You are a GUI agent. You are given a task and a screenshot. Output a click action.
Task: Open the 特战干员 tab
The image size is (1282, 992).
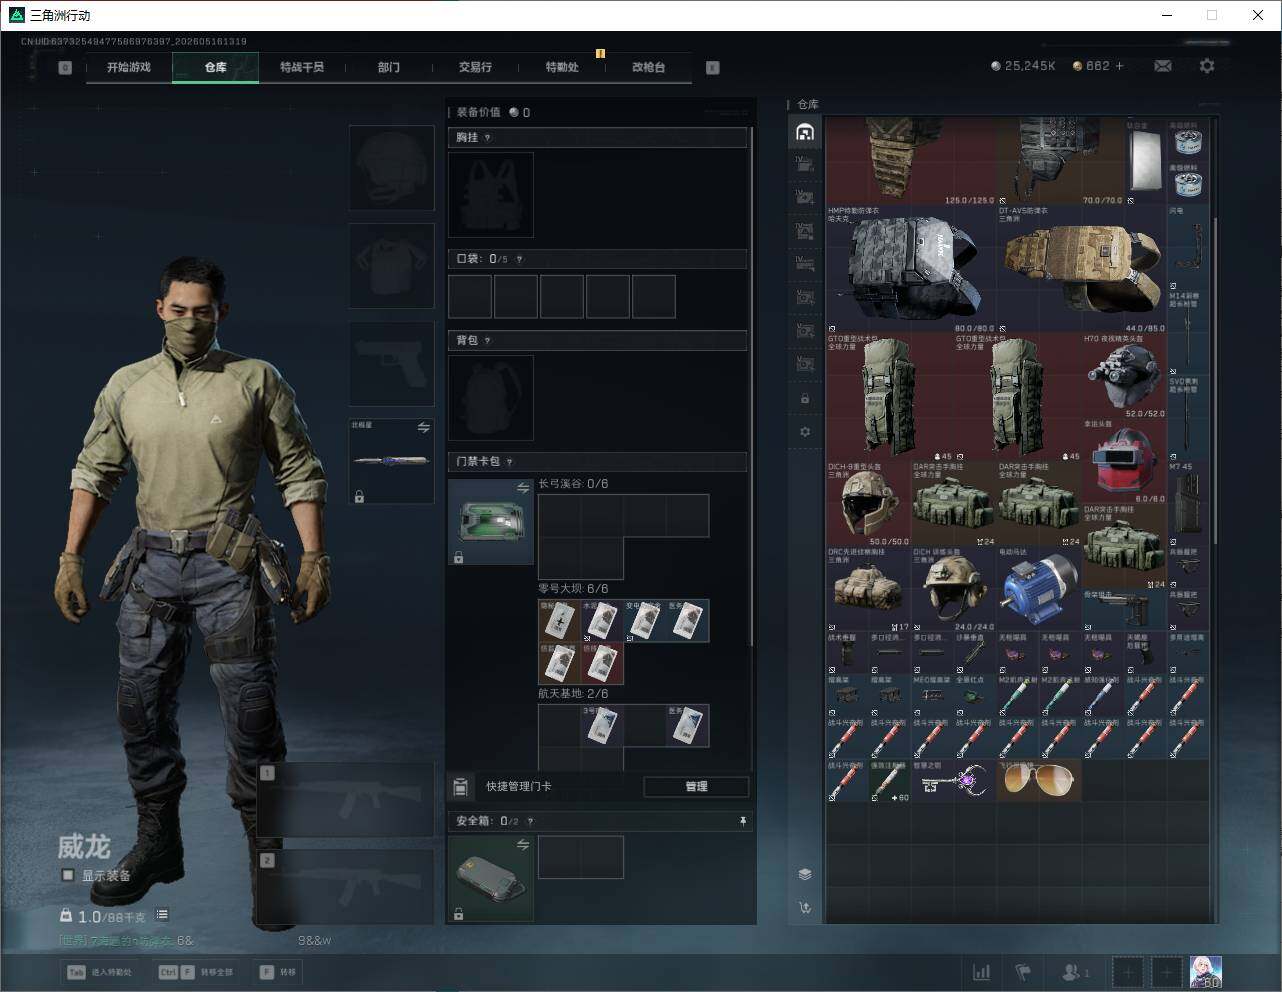click(302, 67)
